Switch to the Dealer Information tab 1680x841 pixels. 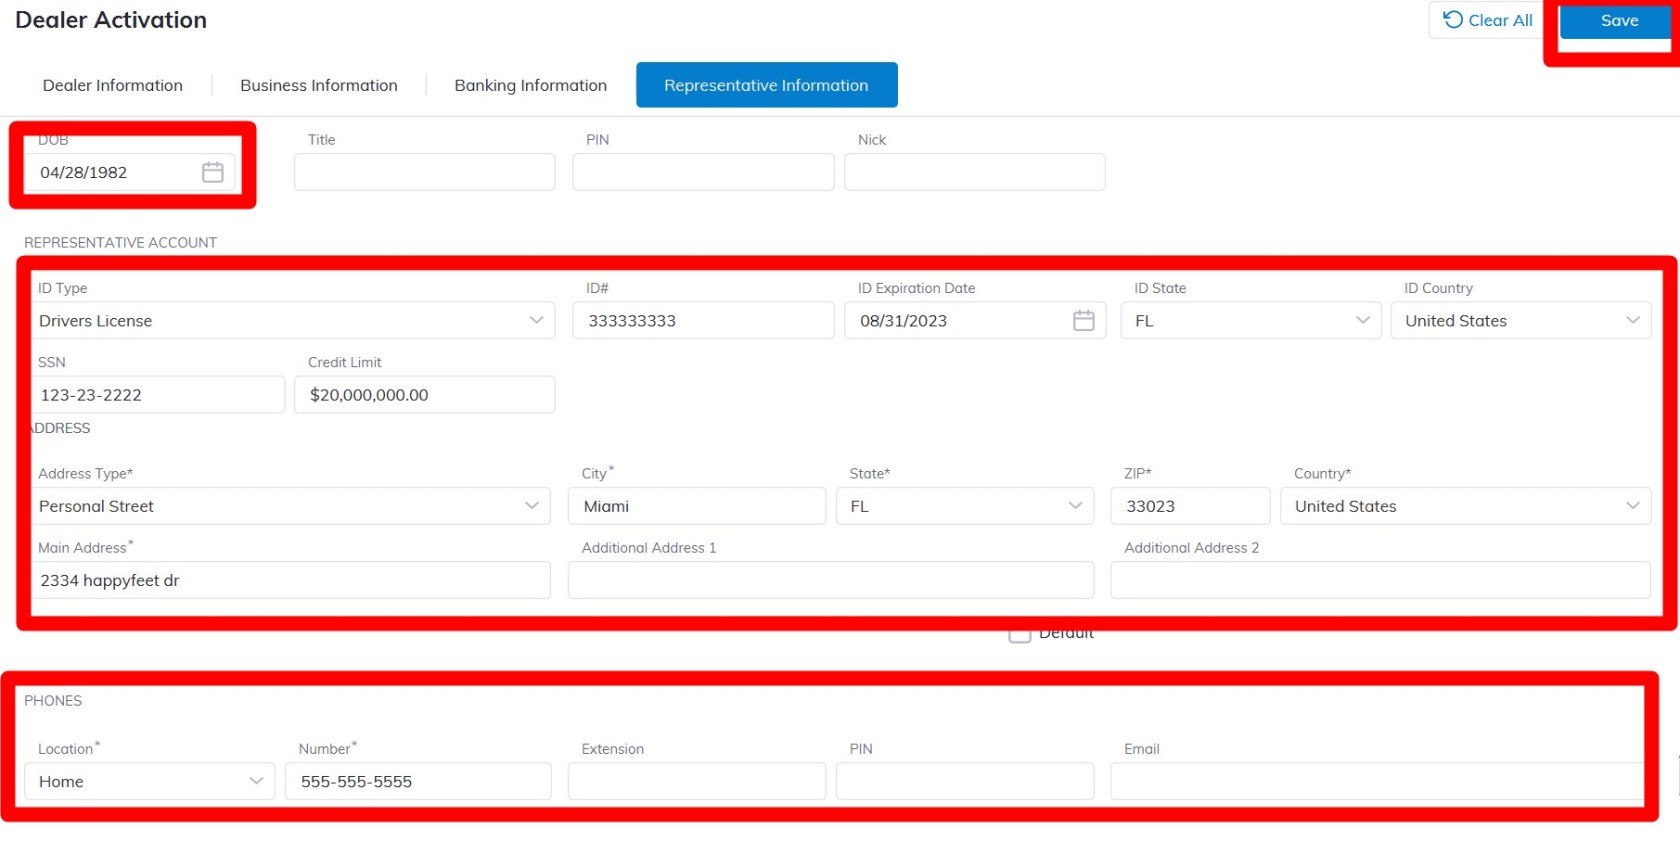tap(113, 86)
